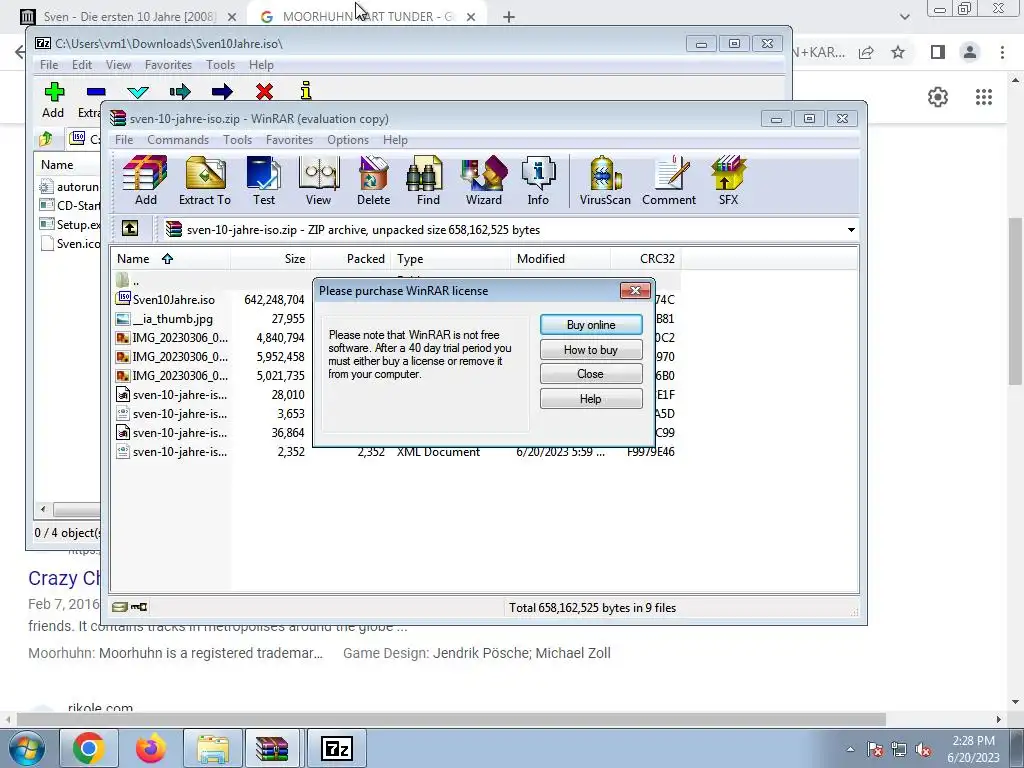Bookmark page with star icon
Screen dimensions: 1024x768
[x=899, y=52]
